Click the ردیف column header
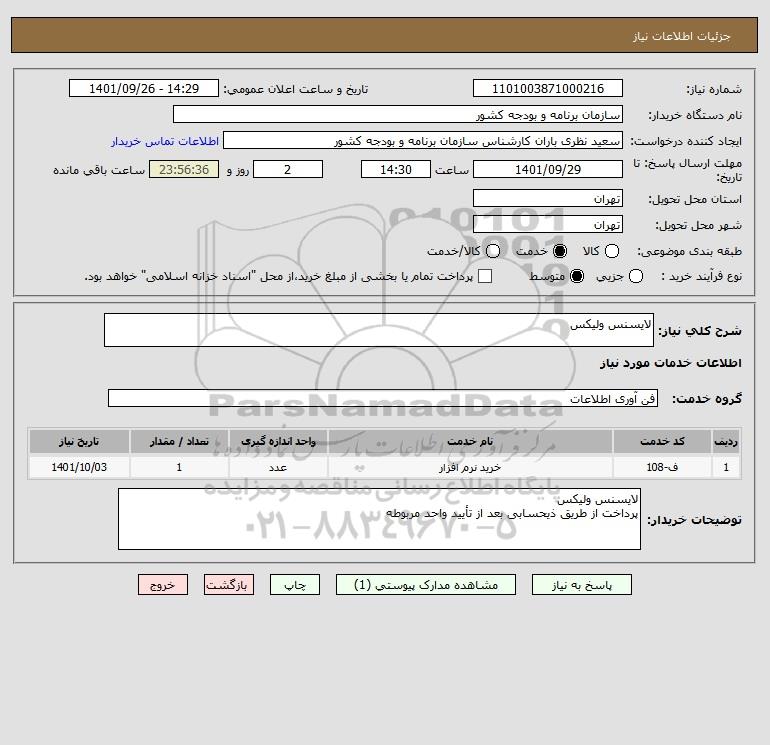The width and height of the screenshot is (770, 745). pos(726,441)
